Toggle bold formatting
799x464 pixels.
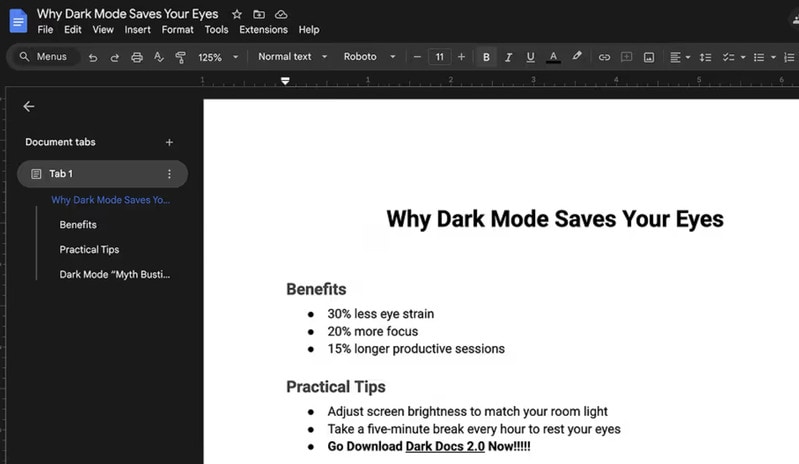(x=486, y=57)
